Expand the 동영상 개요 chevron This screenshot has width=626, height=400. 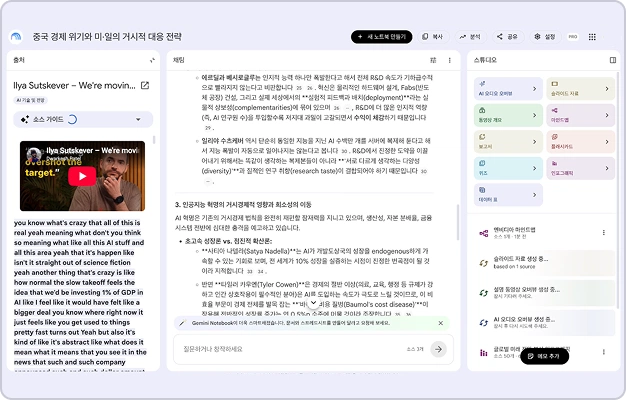click(x=535, y=115)
